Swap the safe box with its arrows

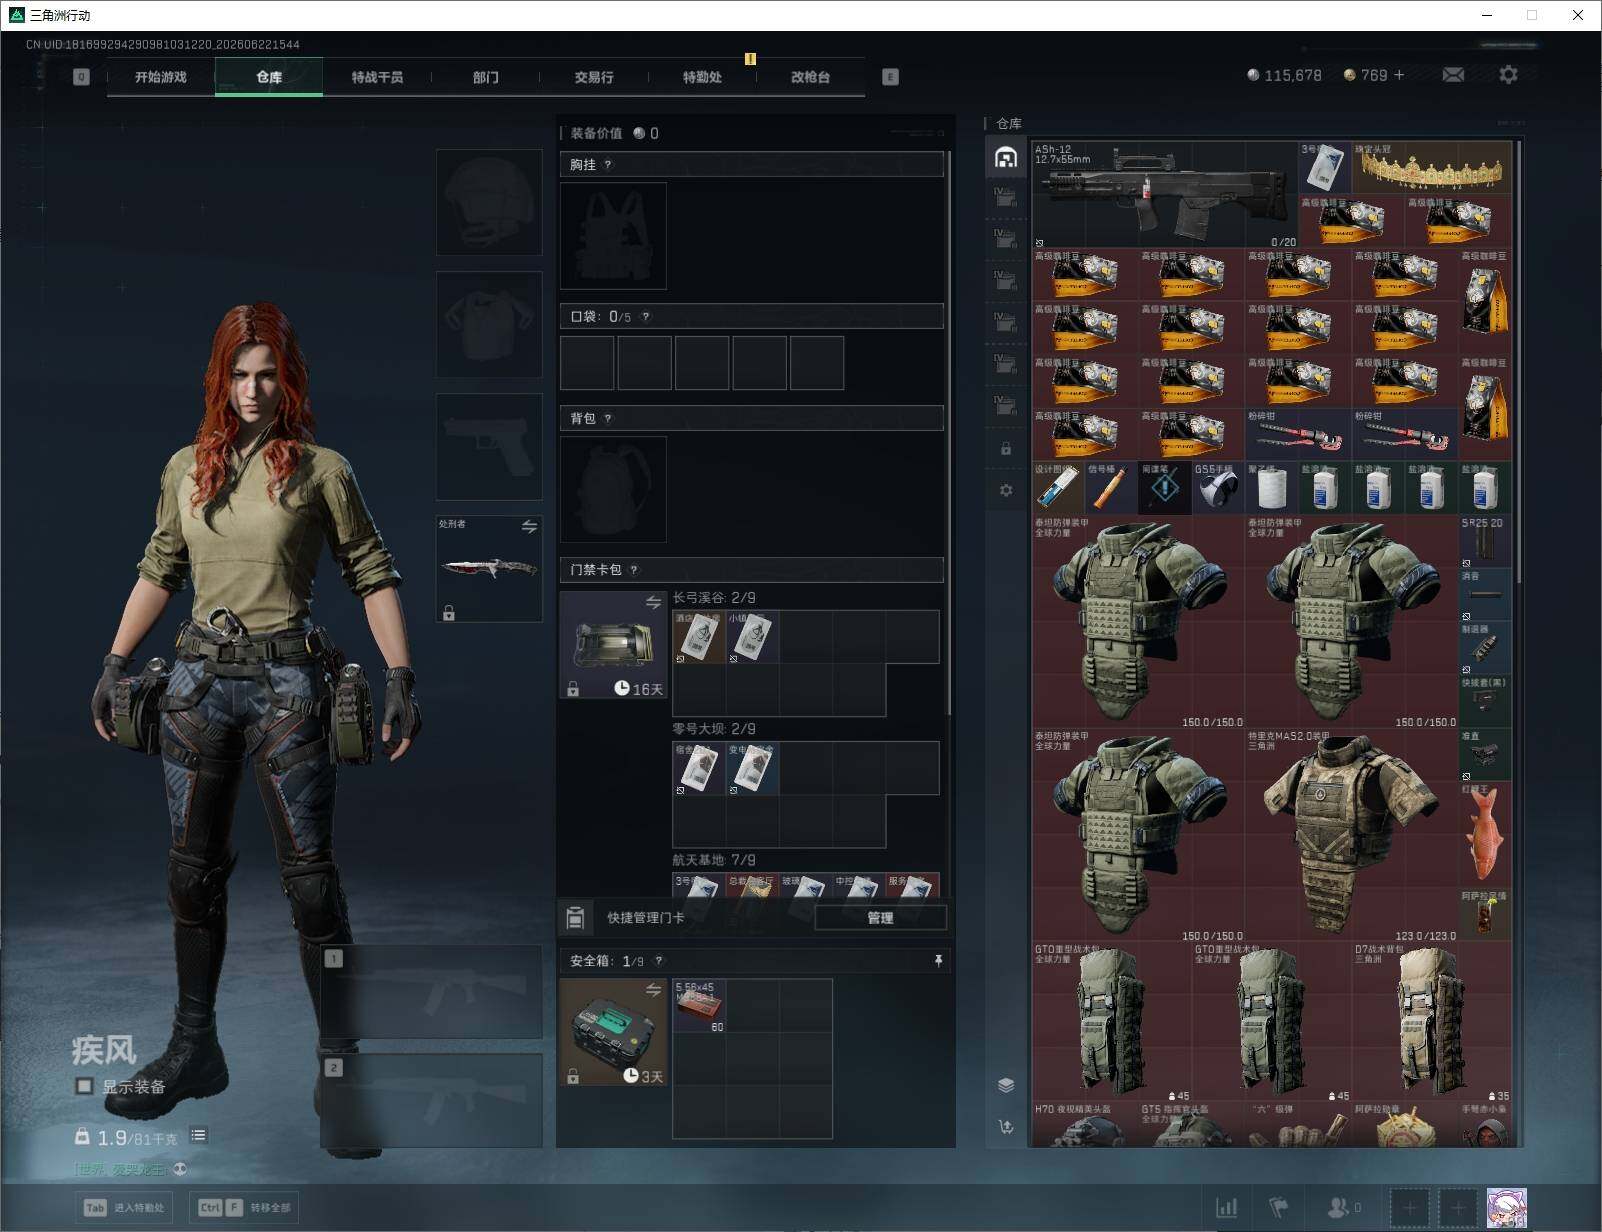click(x=653, y=990)
